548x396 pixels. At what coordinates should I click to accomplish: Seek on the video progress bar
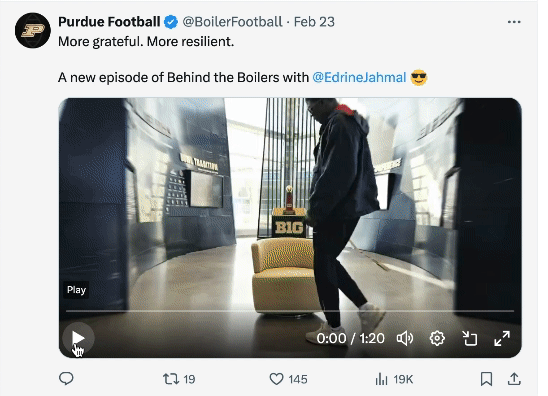coord(290,311)
